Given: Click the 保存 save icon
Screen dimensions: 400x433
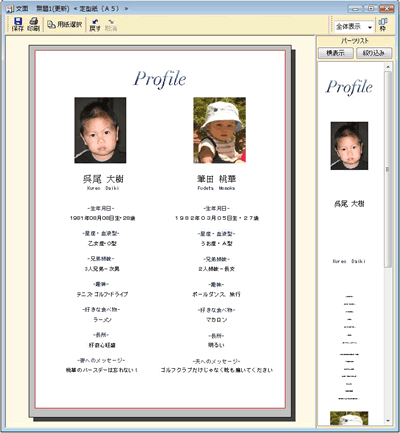Looking at the screenshot, I should [18, 25].
